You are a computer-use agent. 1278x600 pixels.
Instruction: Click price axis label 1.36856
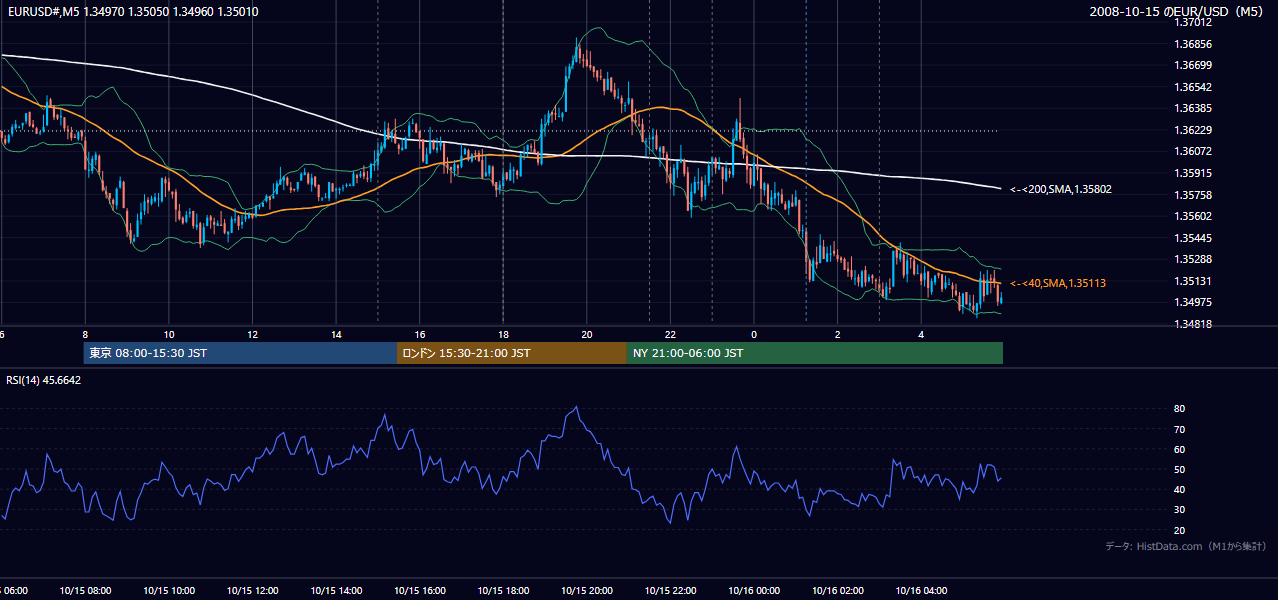[x=1192, y=44]
